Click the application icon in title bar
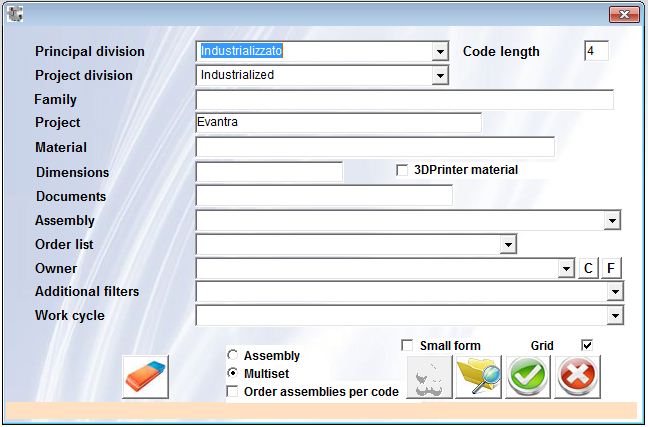648x427 pixels. [x=15, y=14]
